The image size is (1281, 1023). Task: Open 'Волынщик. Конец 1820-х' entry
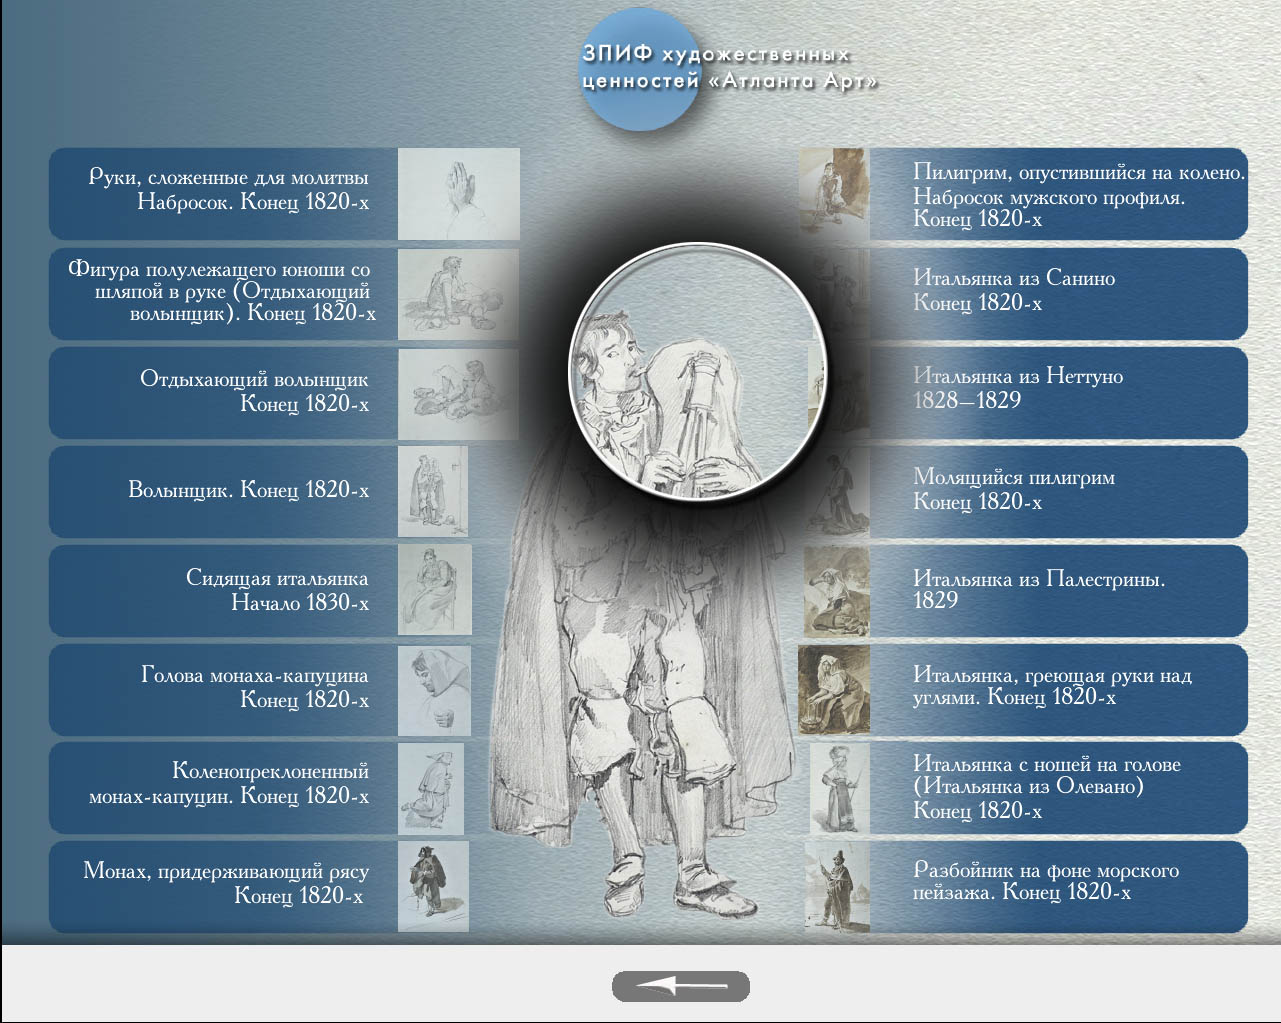click(x=248, y=490)
